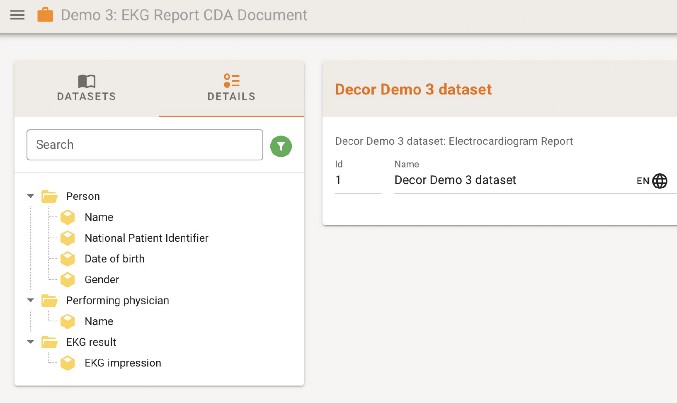
Task: Open the hamburger navigation menu
Action: [17, 16]
